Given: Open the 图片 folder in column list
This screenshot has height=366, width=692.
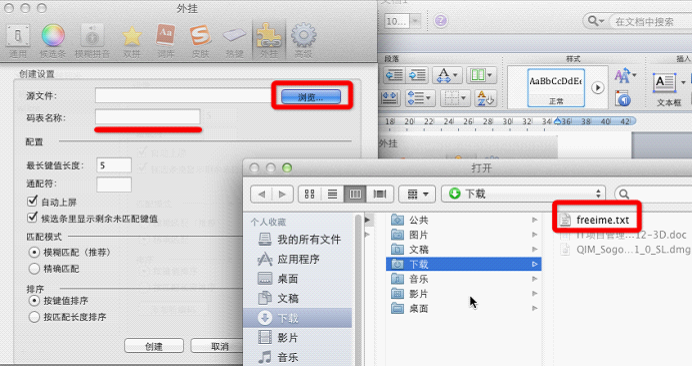Looking at the screenshot, I should 463,234.
